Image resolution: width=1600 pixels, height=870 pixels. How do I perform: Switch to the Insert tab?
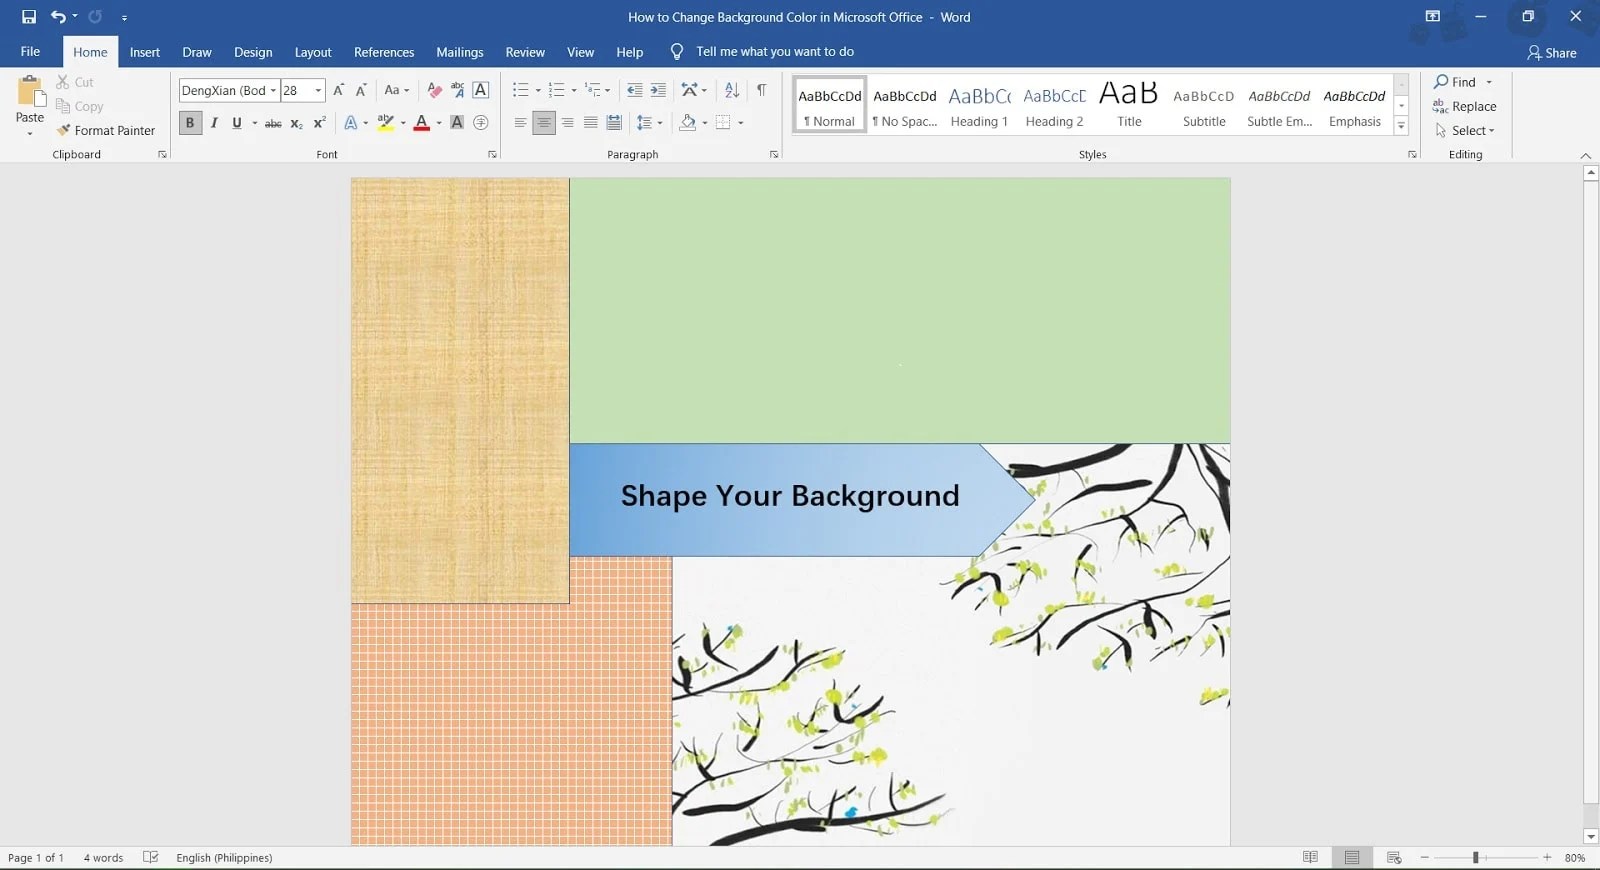(x=145, y=52)
